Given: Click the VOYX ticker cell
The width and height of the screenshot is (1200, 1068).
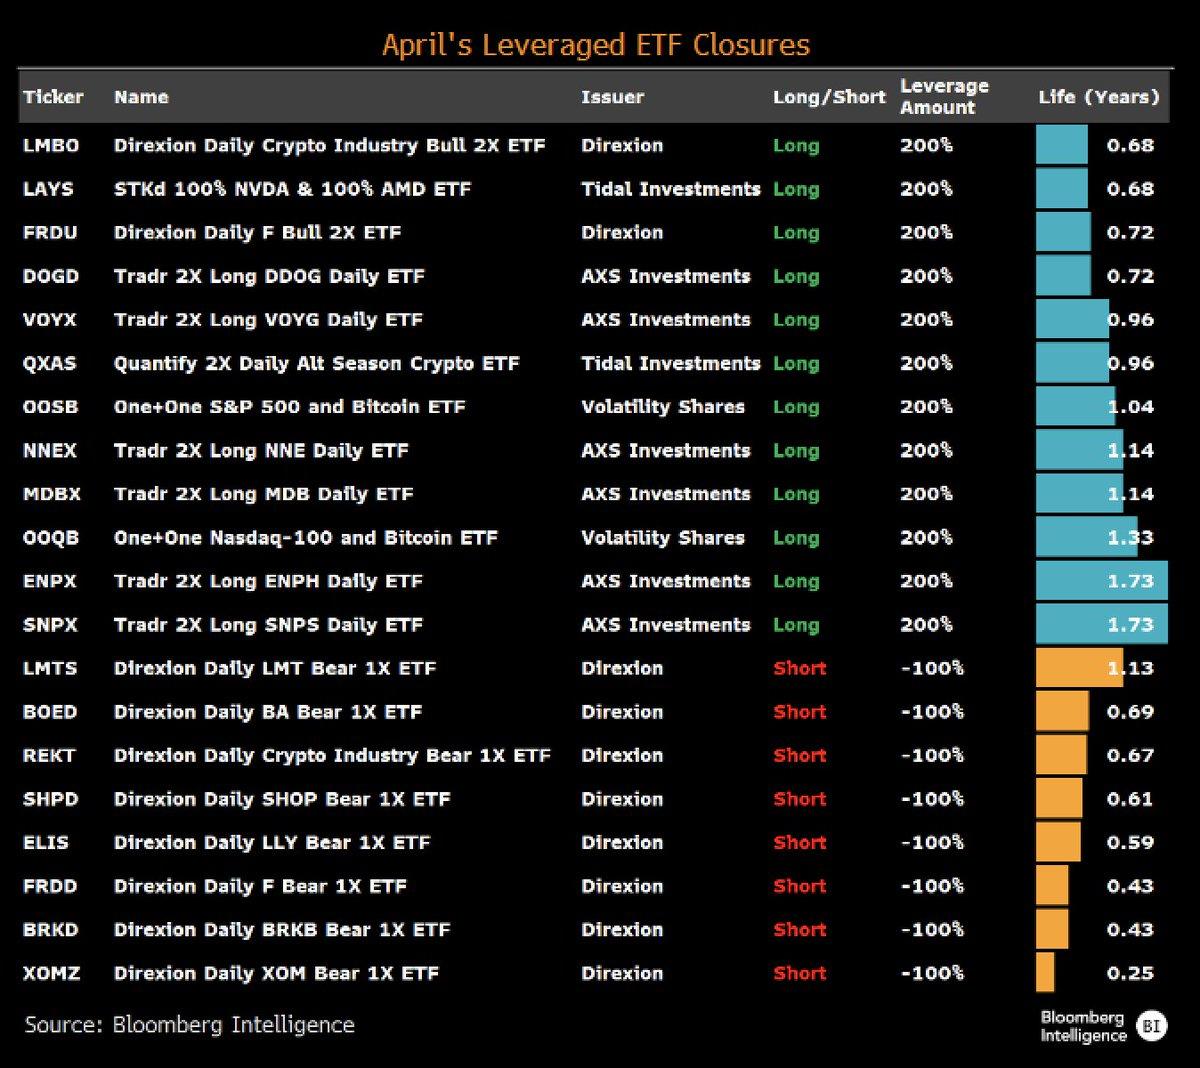Looking at the screenshot, I should coord(50,320).
